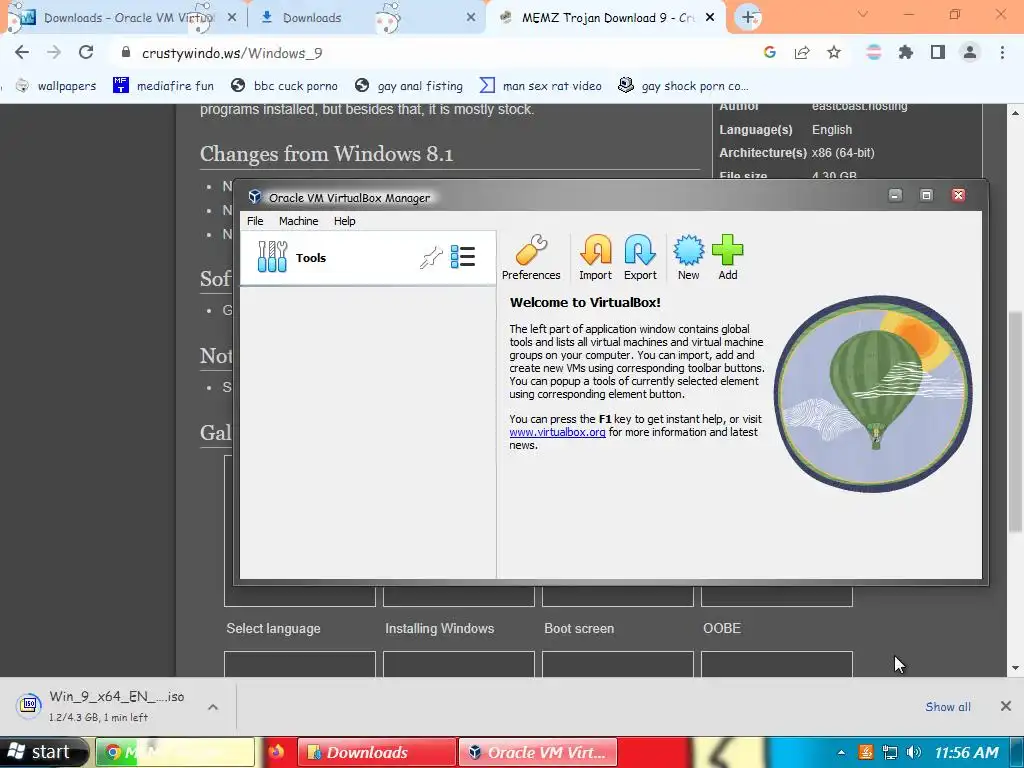Image resolution: width=1024 pixels, height=768 pixels.
Task: Select Tools in VirtualBox left pane
Action: (x=368, y=257)
